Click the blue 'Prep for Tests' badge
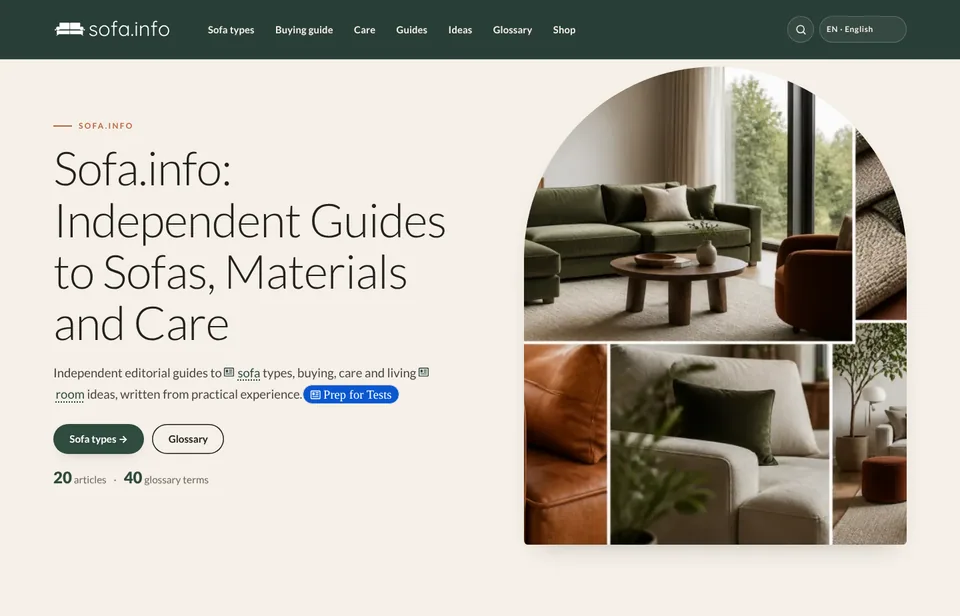The width and height of the screenshot is (960, 616). coord(351,395)
